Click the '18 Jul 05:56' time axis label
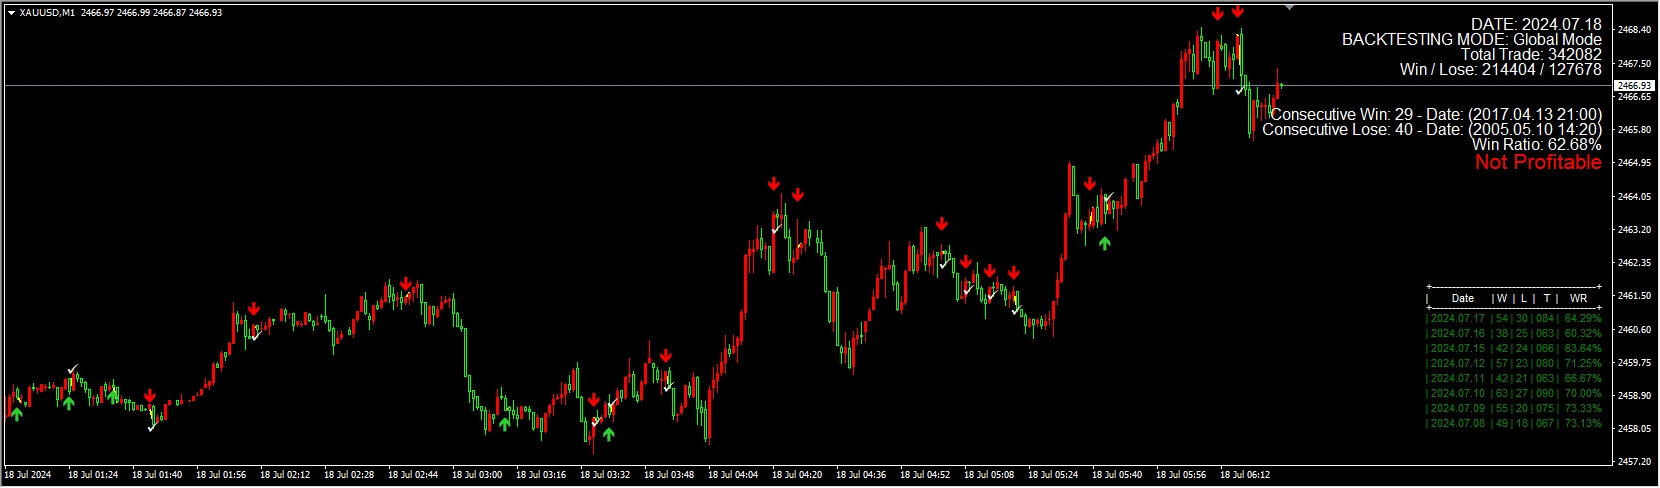The image size is (1660, 488). click(1181, 475)
